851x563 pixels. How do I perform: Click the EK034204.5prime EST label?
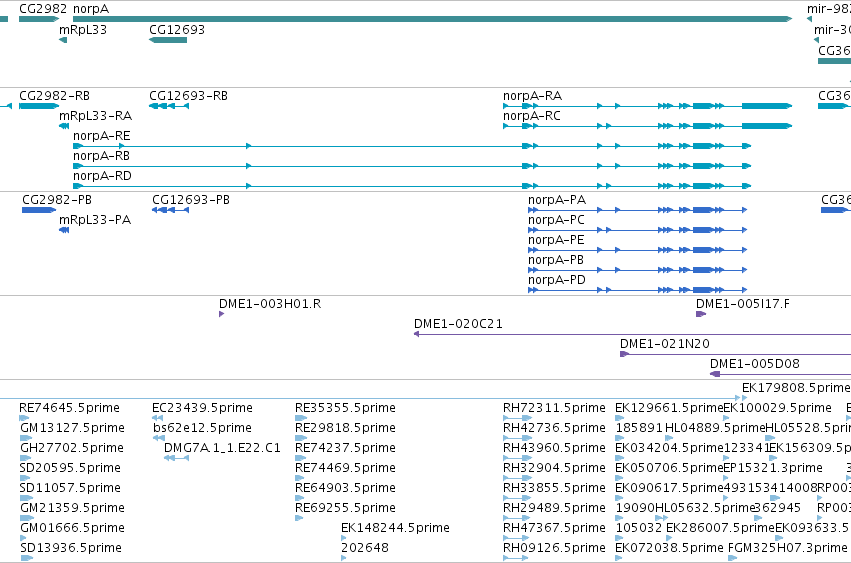669,448
